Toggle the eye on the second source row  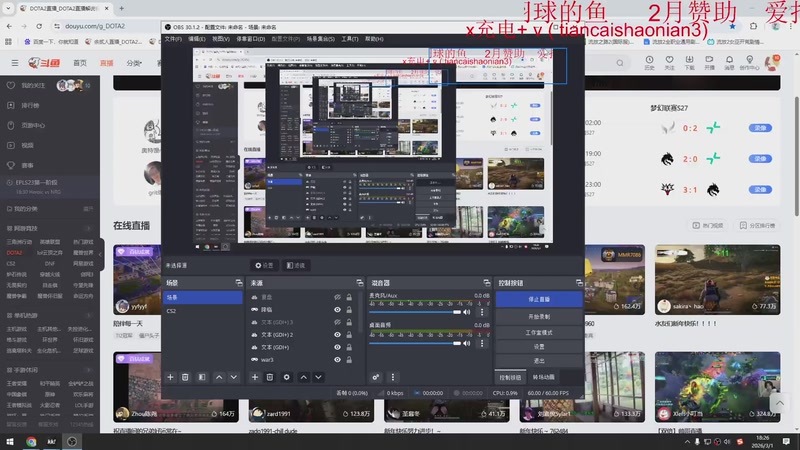click(x=337, y=310)
